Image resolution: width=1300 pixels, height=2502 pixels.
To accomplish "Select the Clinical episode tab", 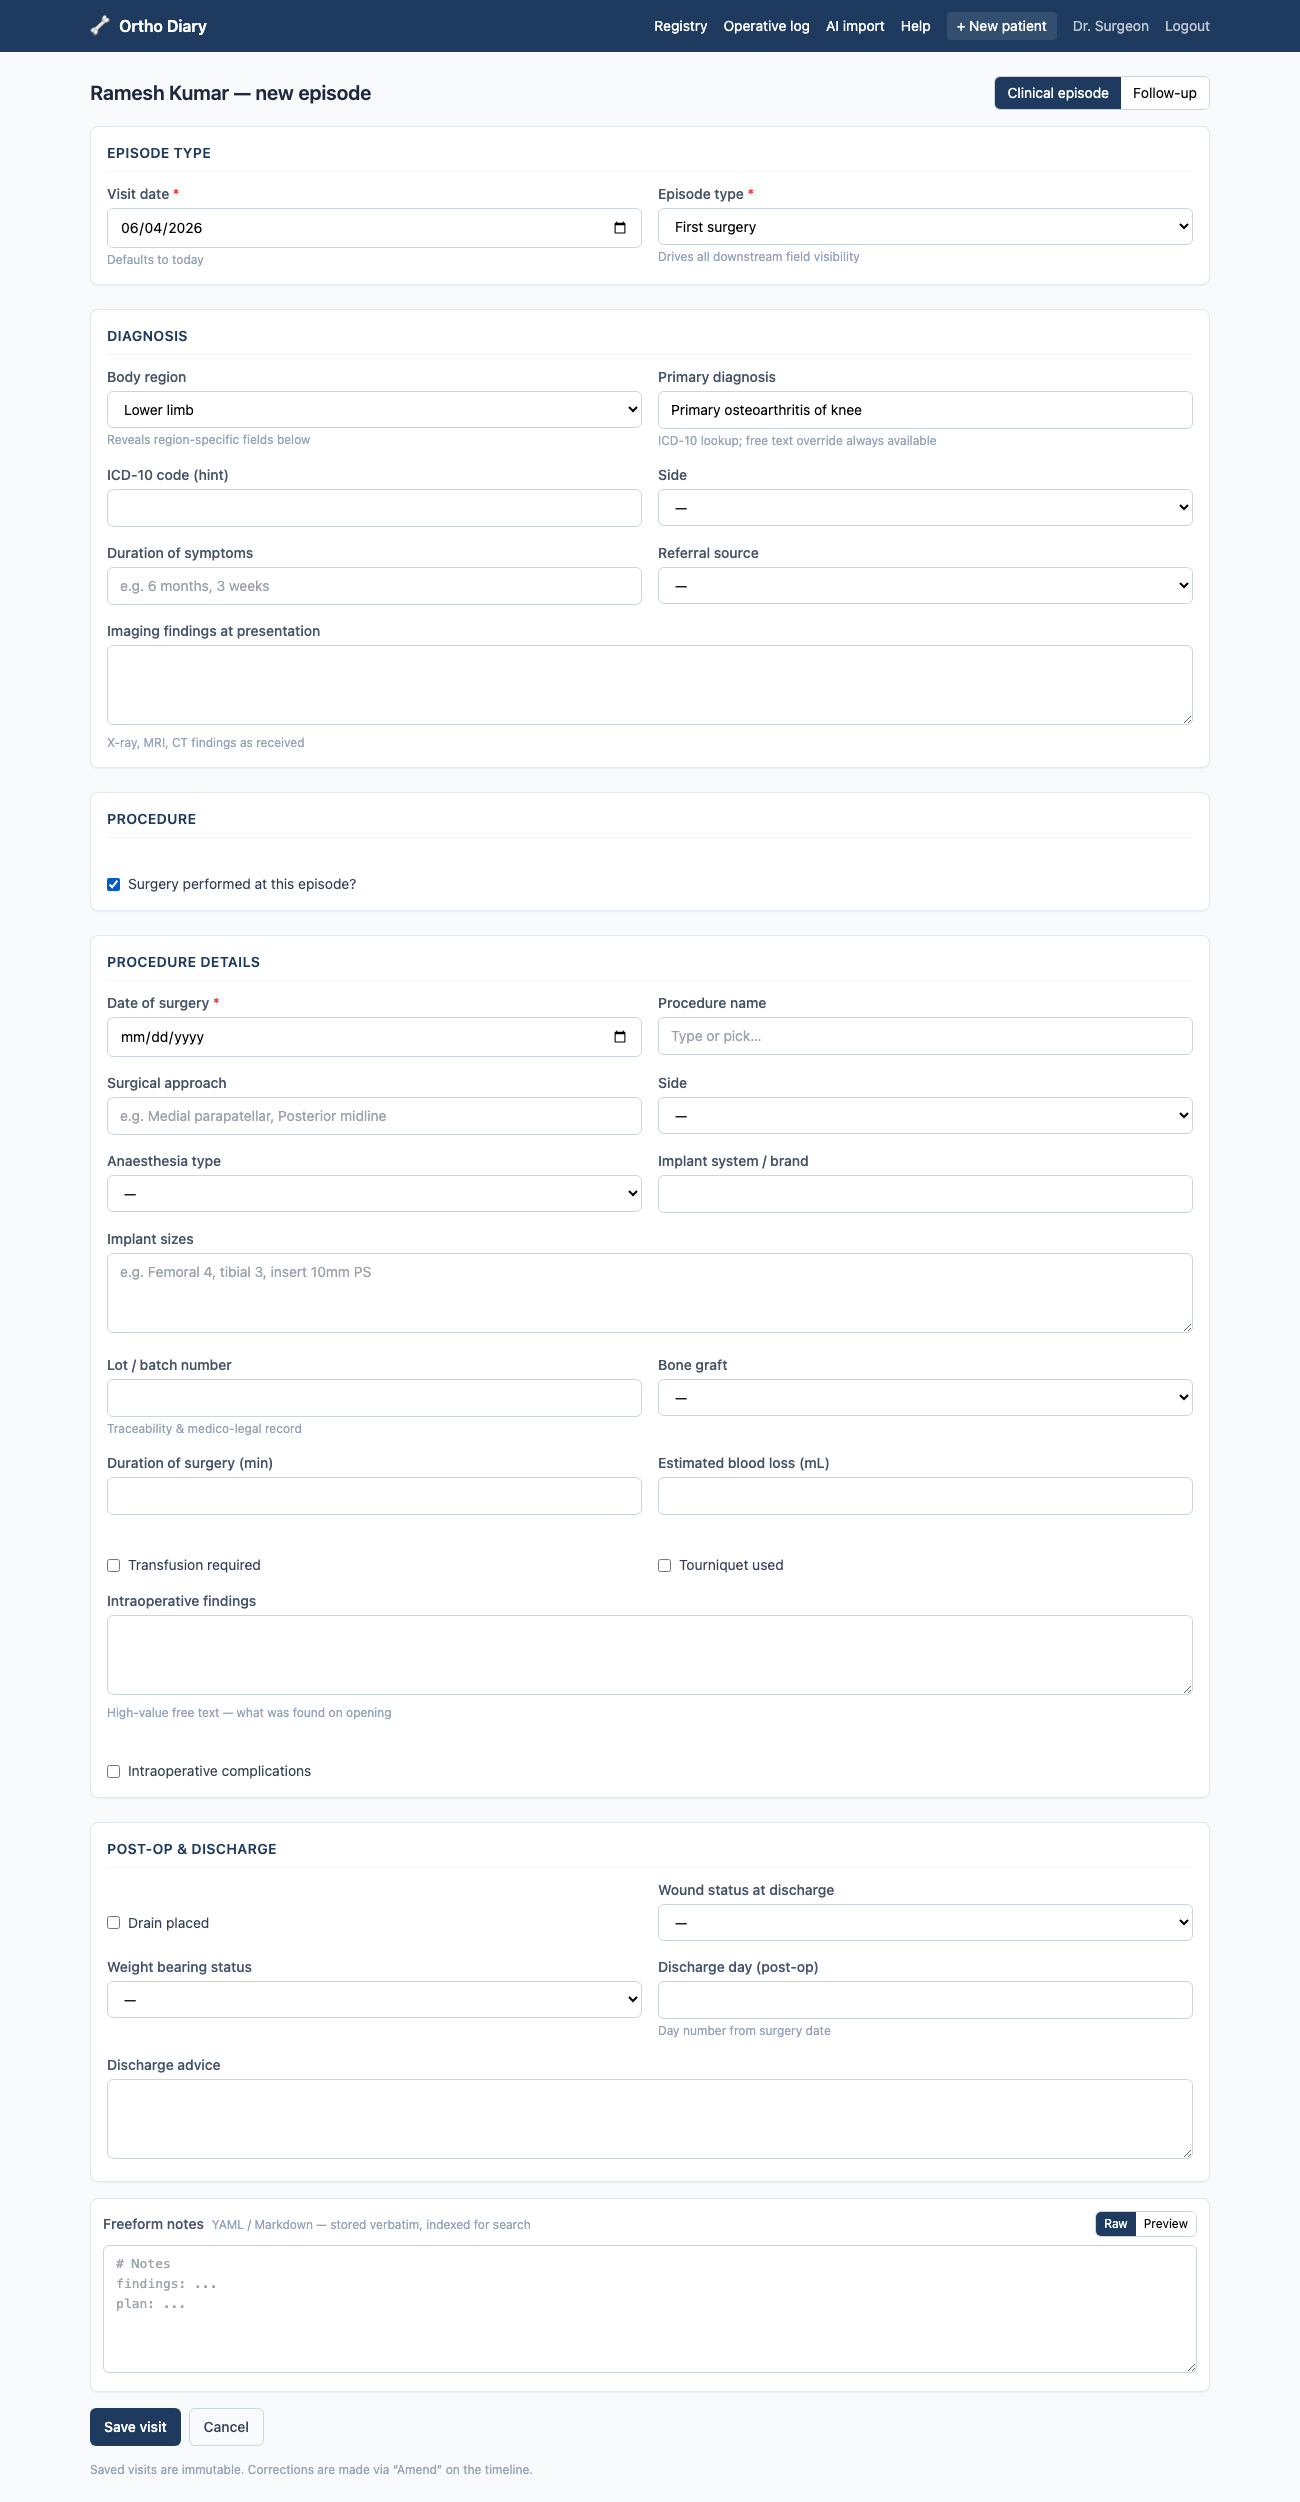I will (1058, 93).
